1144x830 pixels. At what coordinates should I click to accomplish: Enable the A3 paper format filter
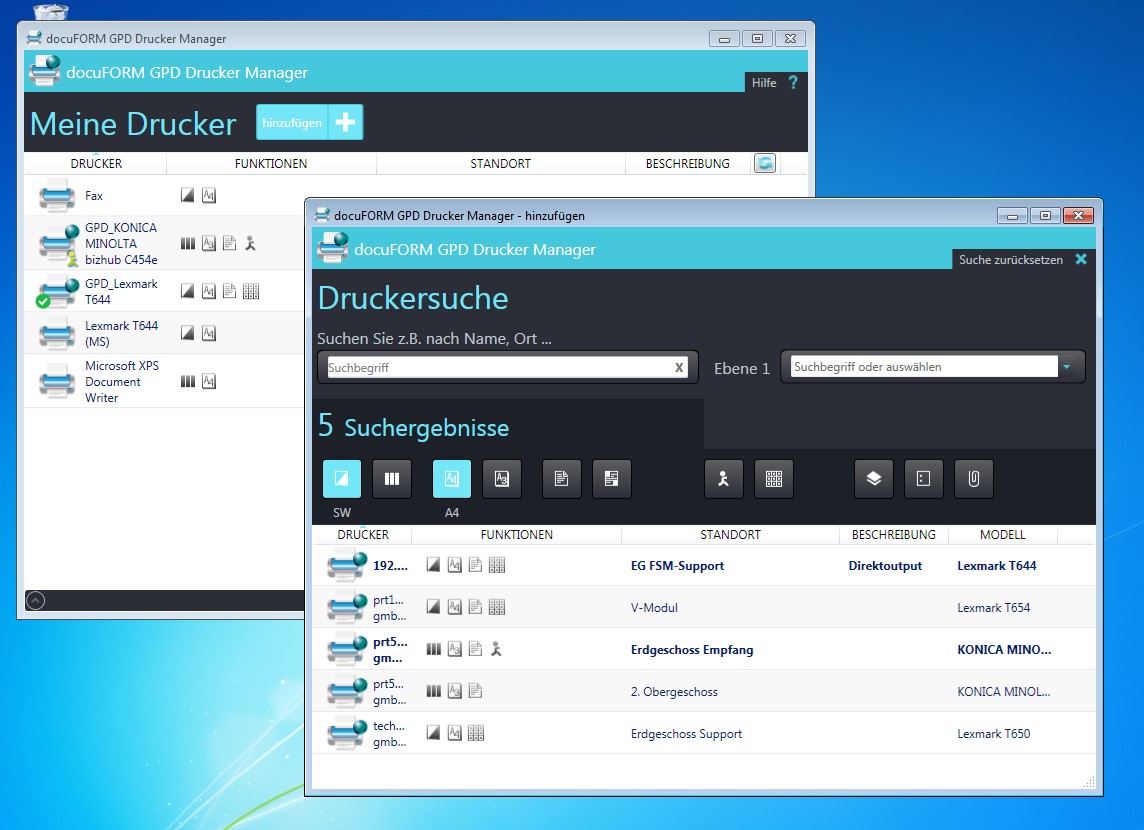[502, 479]
